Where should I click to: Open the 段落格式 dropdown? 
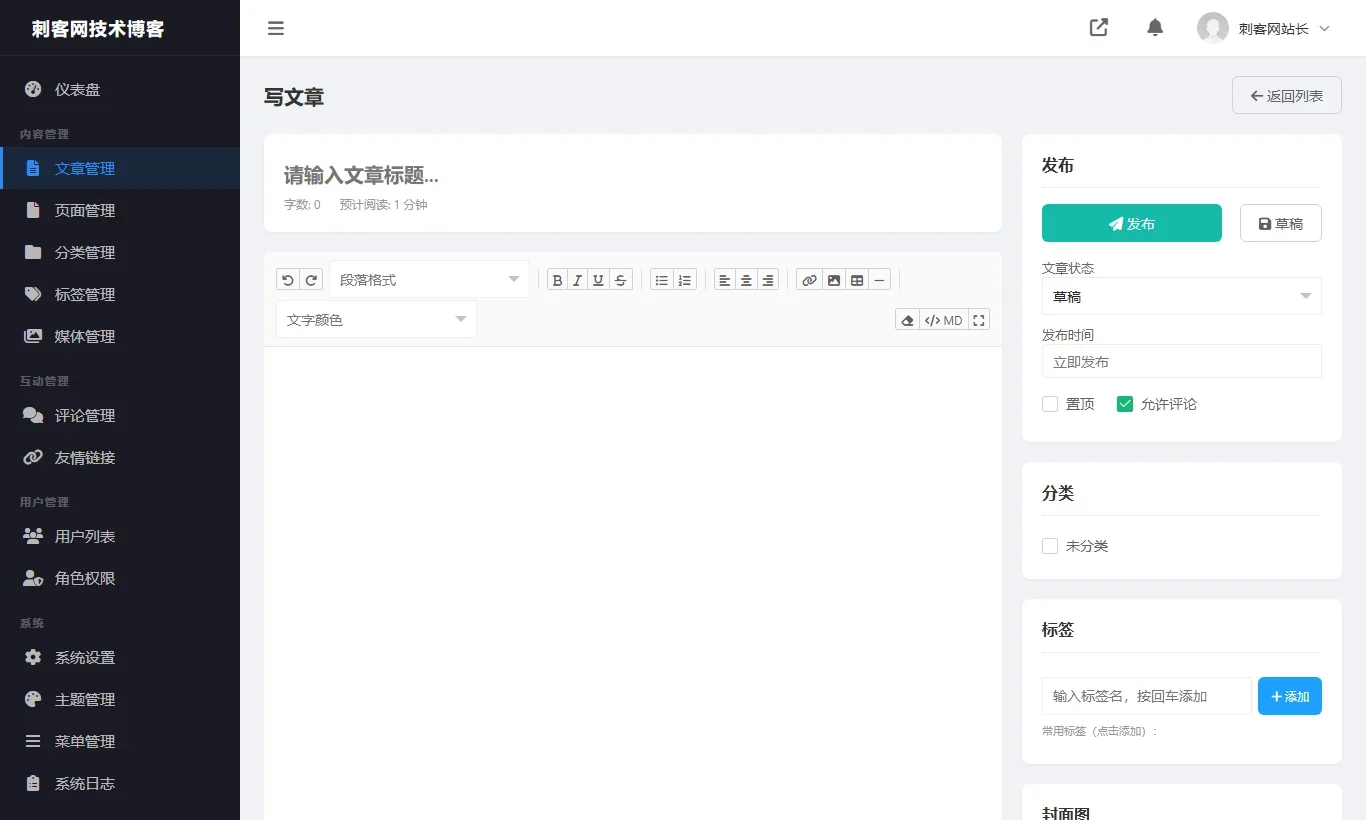pos(429,280)
